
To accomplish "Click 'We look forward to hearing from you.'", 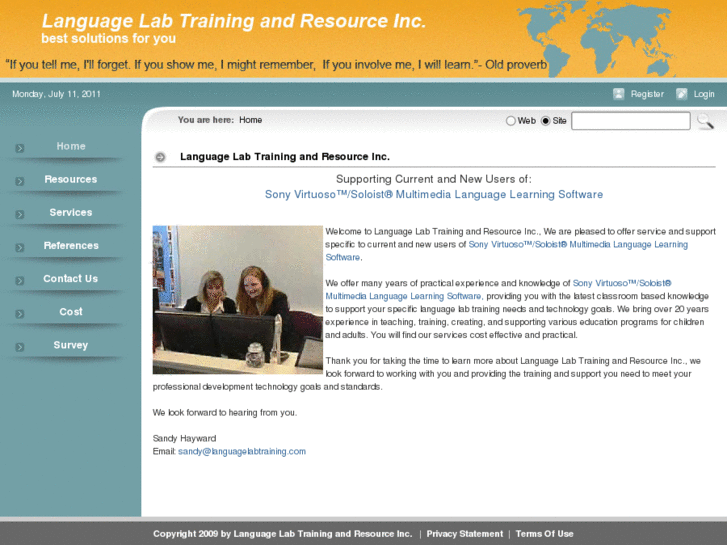I will (225, 412).
